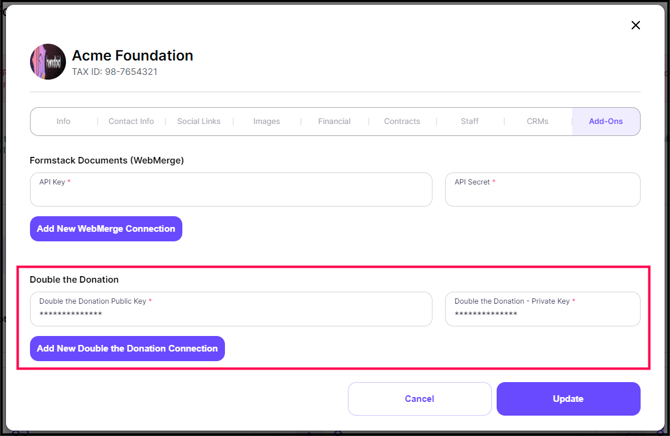
Task: Select the Images tab
Action: point(266,122)
